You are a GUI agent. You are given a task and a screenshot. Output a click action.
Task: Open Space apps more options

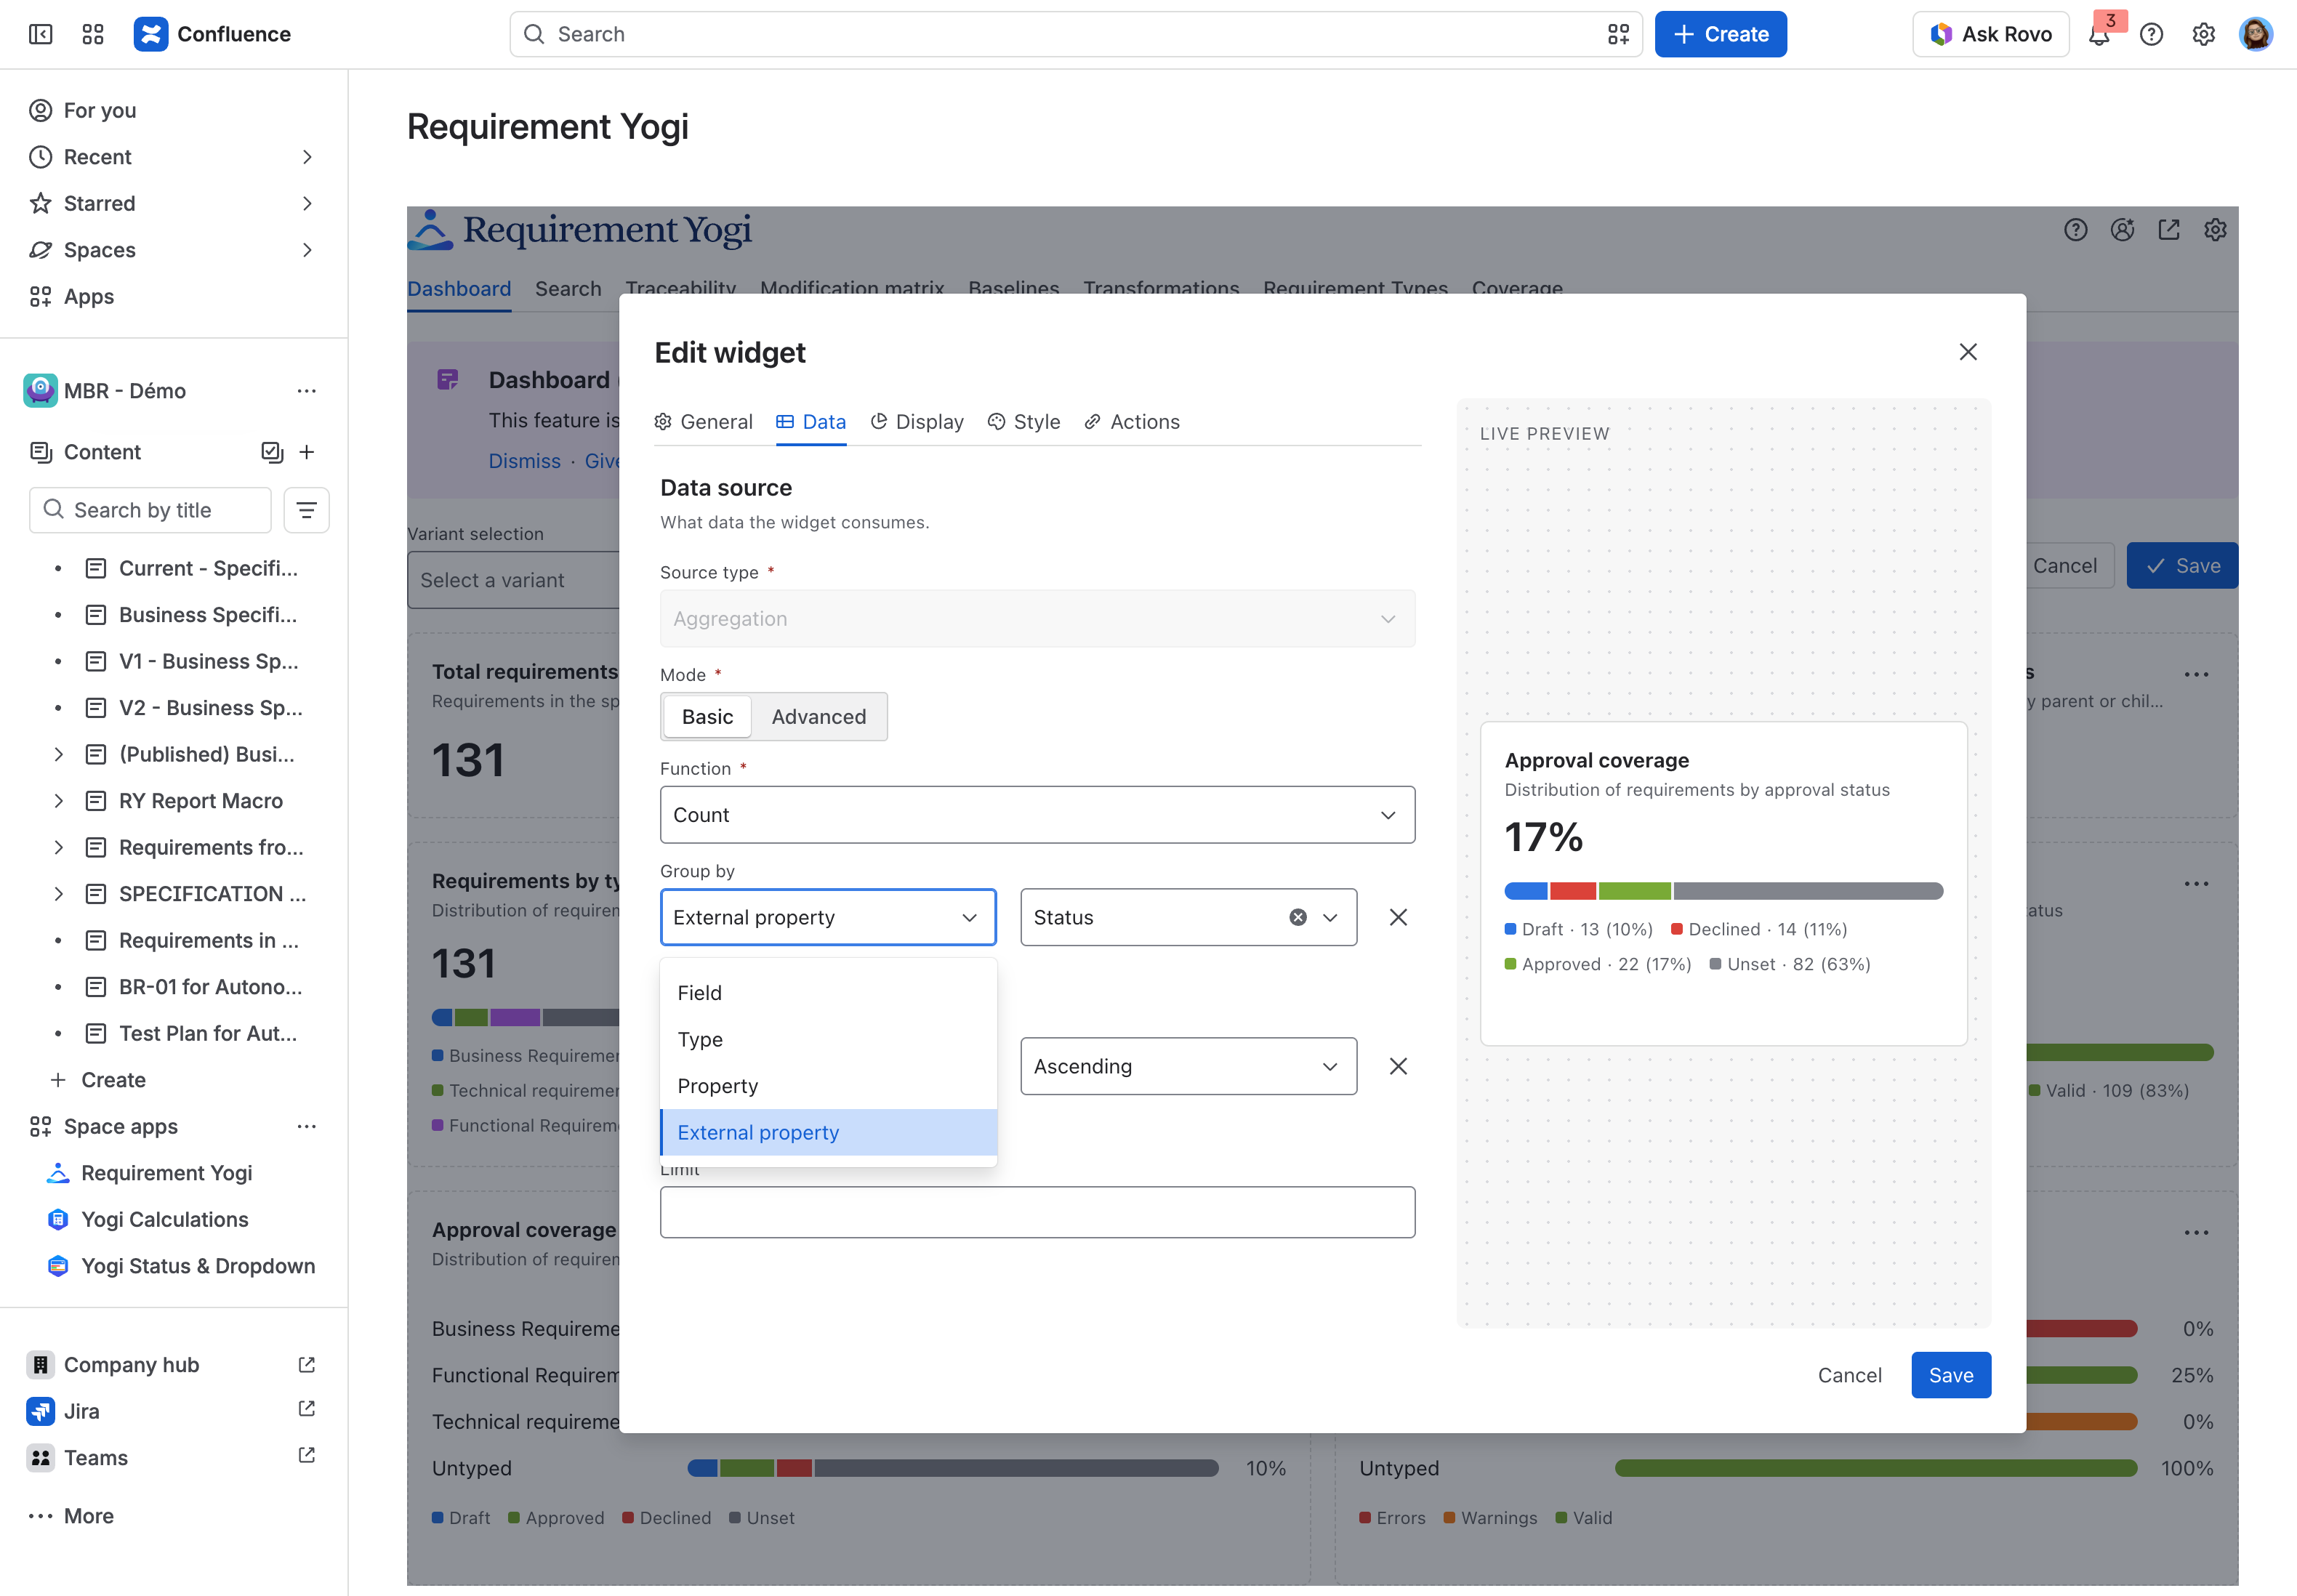pyautogui.click(x=307, y=1127)
